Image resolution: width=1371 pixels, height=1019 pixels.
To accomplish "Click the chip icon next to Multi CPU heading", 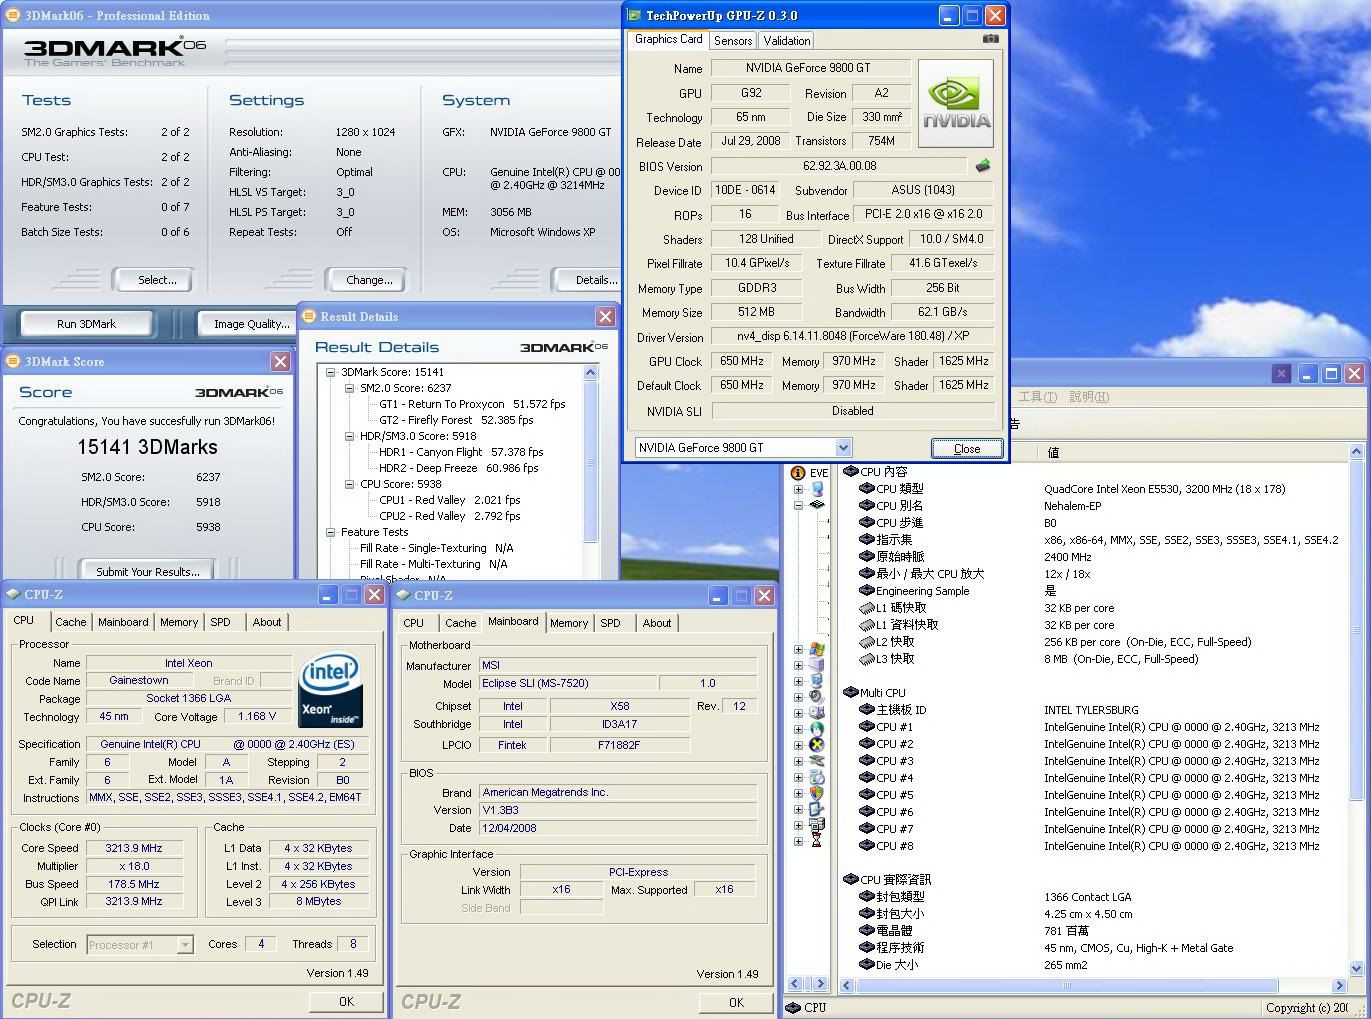I will (x=850, y=692).
